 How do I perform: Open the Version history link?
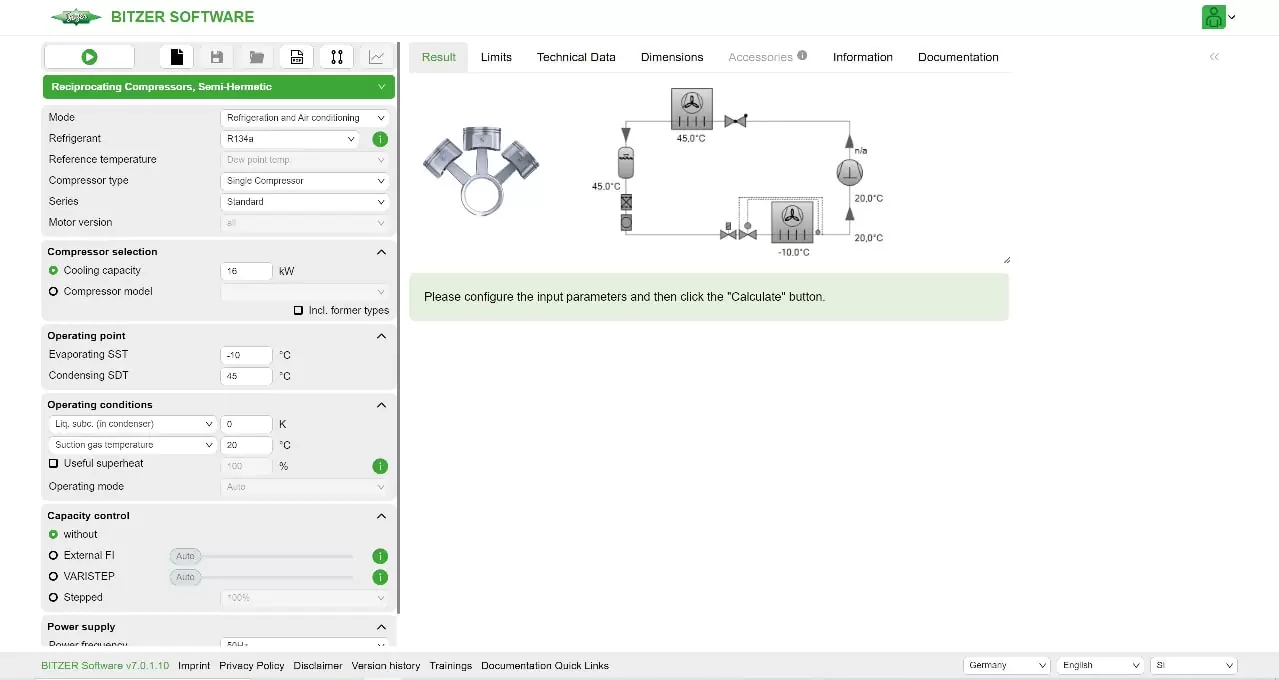point(386,665)
